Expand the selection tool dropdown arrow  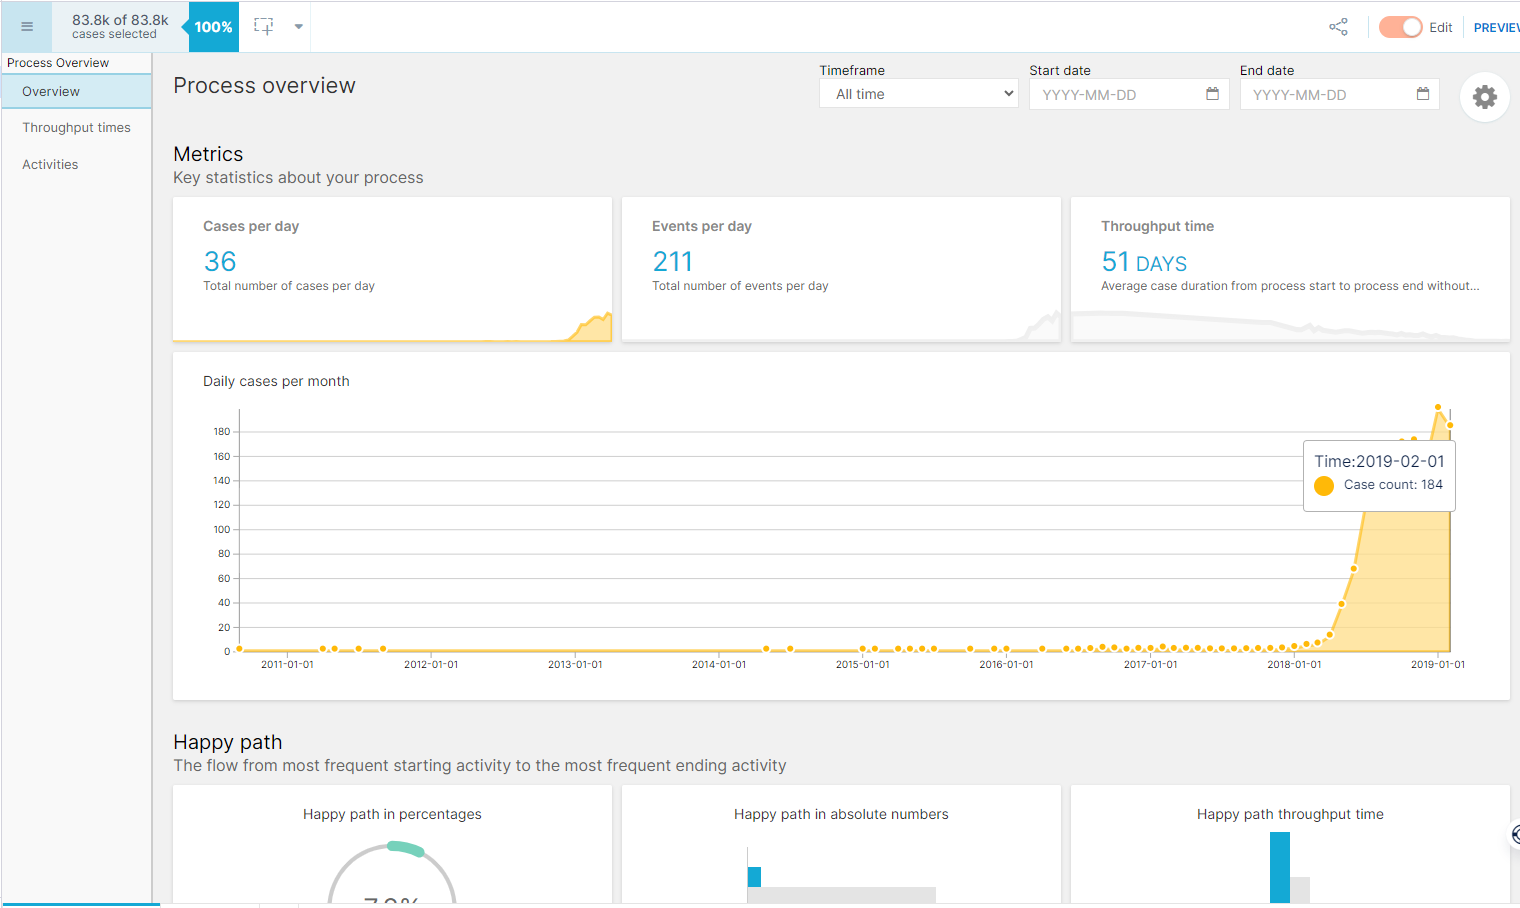(x=298, y=27)
